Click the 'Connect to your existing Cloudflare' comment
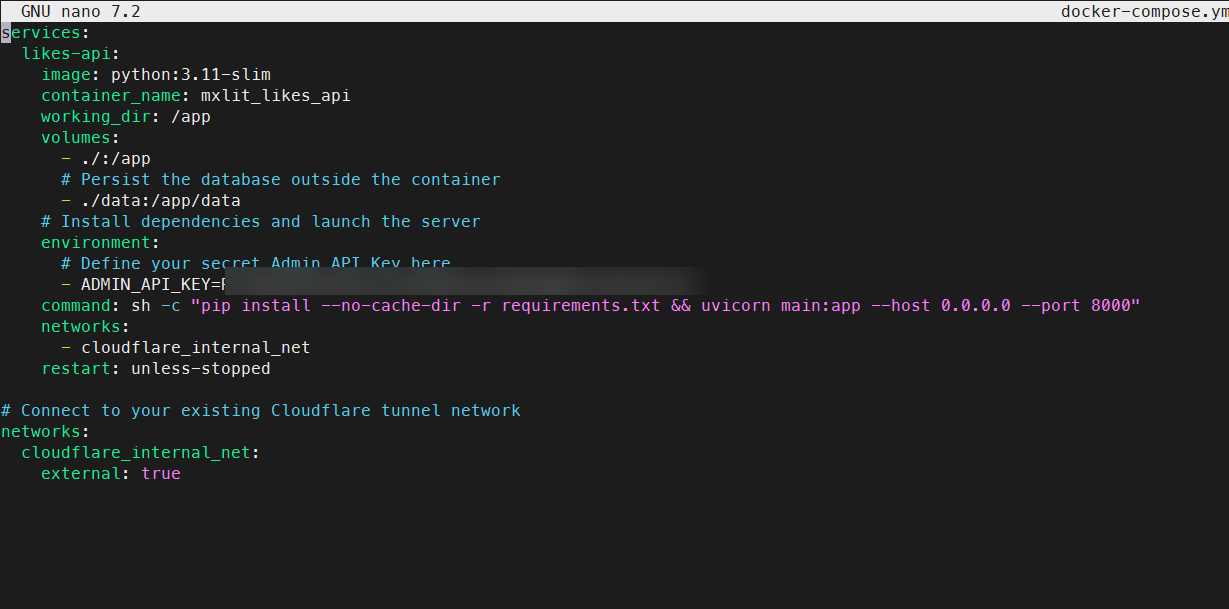This screenshot has height=609, width=1229. (260, 411)
